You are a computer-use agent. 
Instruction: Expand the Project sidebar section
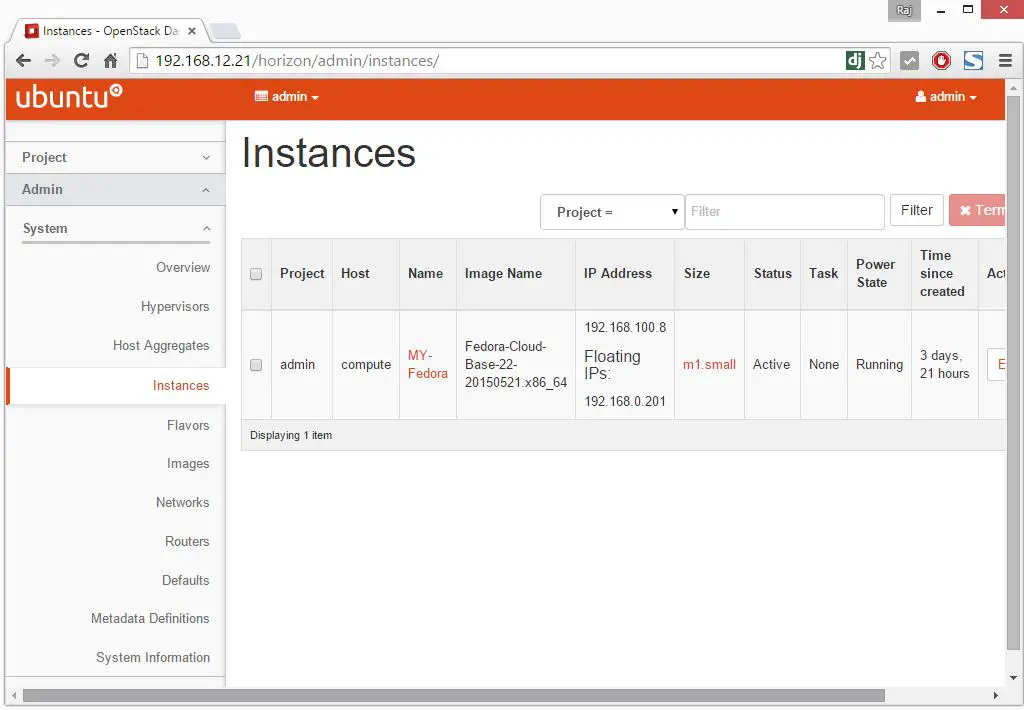(x=115, y=157)
